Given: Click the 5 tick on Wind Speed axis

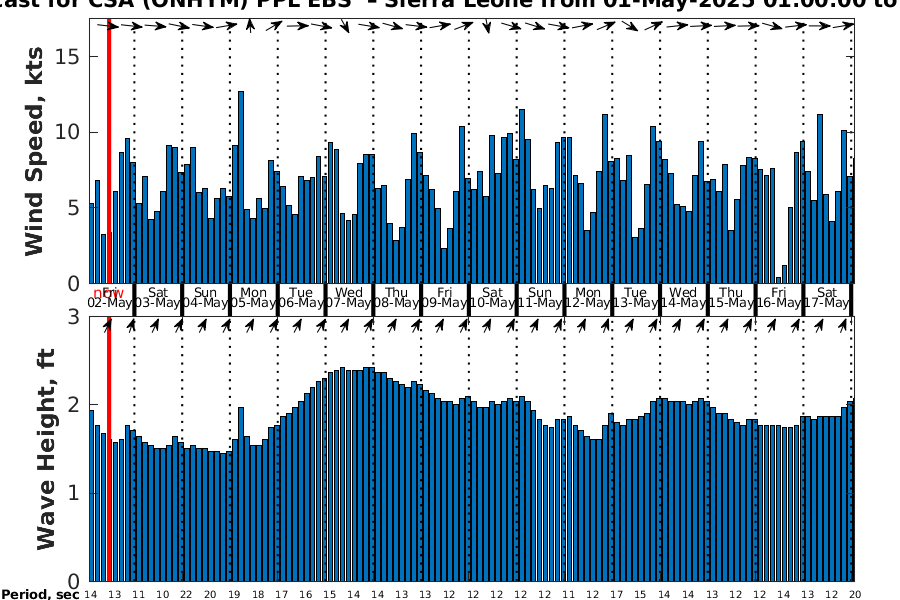Looking at the screenshot, I should 74,208.
